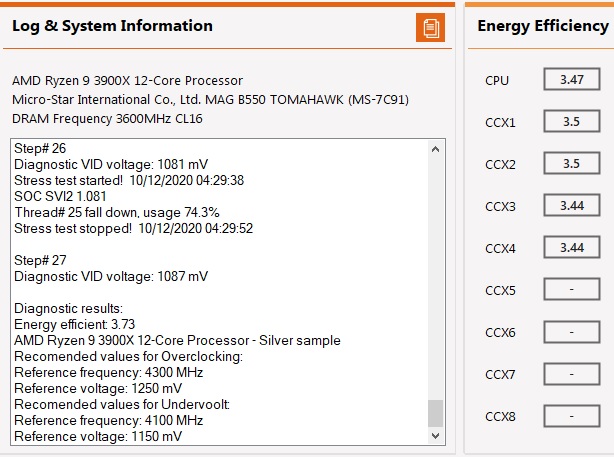The height and width of the screenshot is (457, 614).
Task: Select the CCX2 efficiency value box
Action: (x=572, y=163)
